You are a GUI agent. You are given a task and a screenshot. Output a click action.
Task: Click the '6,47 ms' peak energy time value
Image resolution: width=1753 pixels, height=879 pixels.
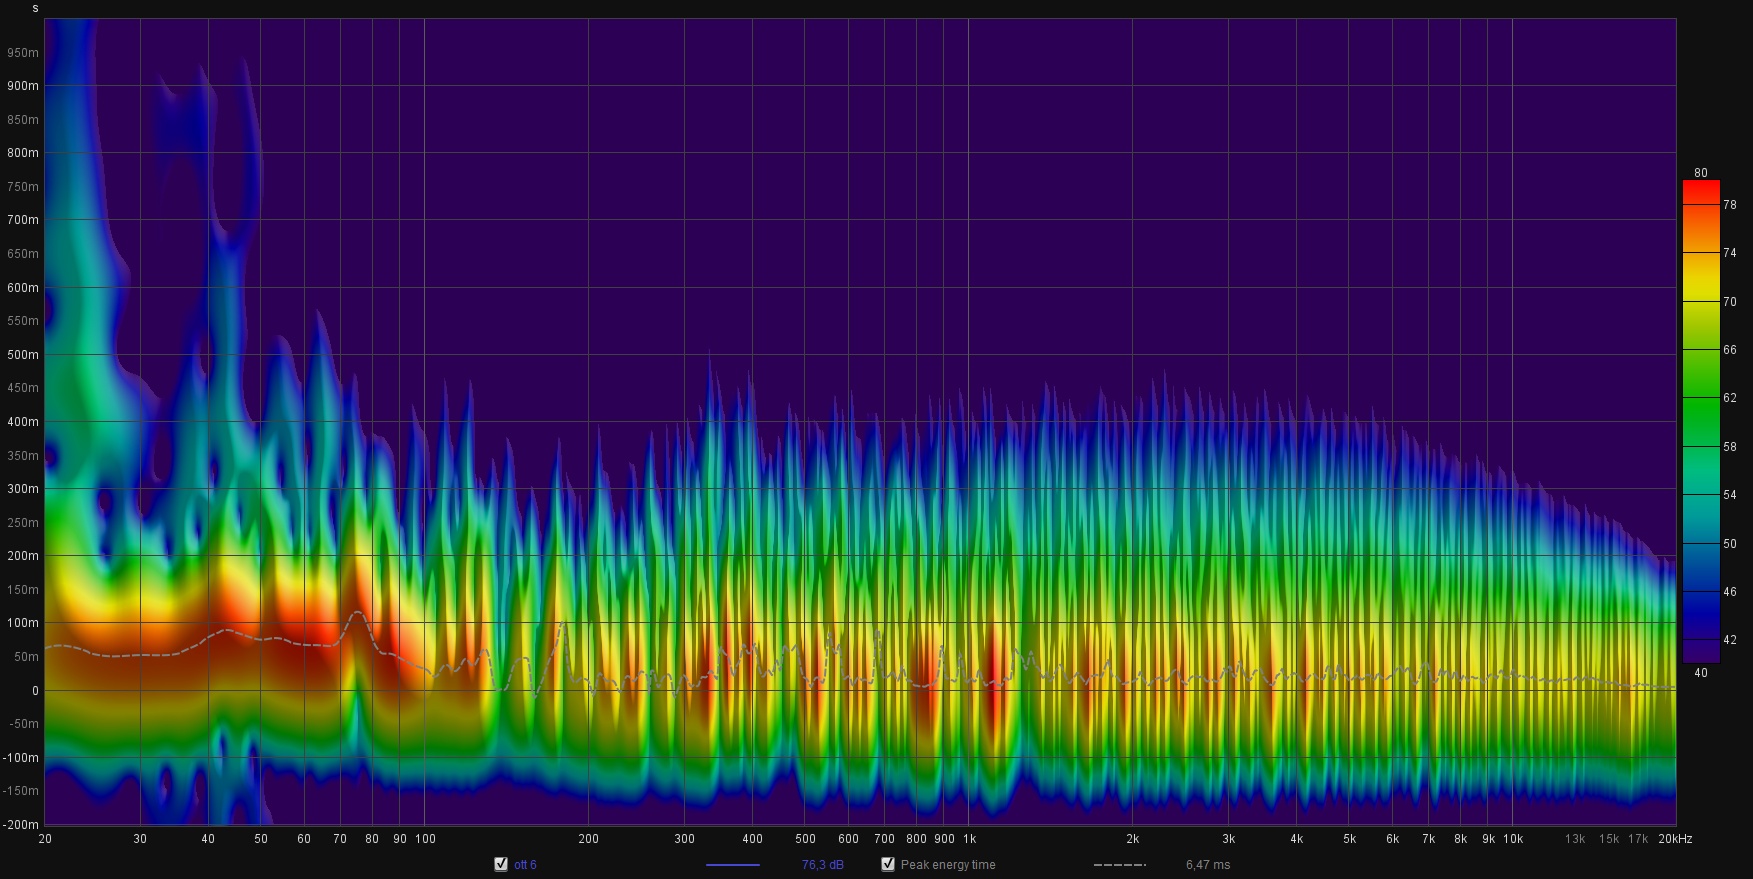[1208, 865]
